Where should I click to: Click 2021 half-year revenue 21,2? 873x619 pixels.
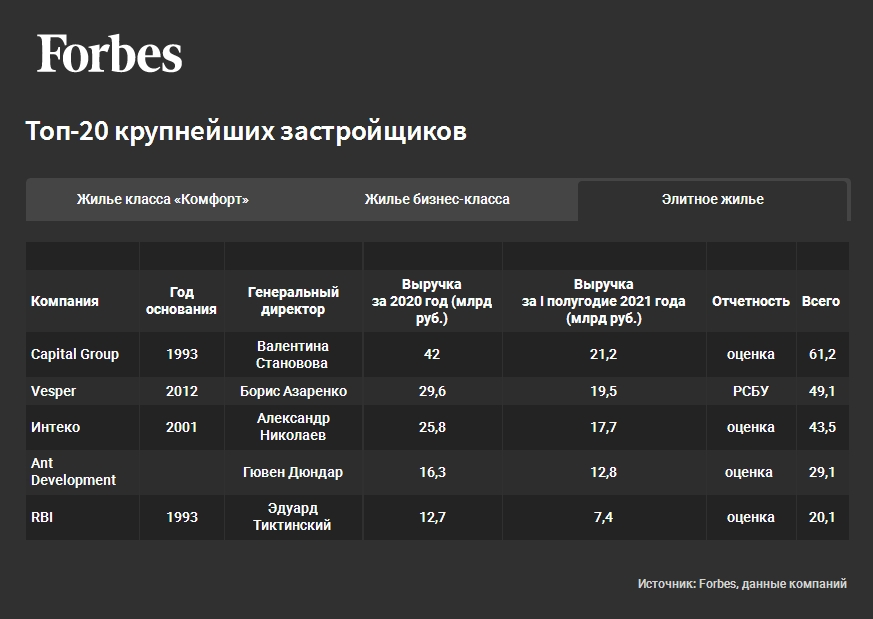[604, 355]
